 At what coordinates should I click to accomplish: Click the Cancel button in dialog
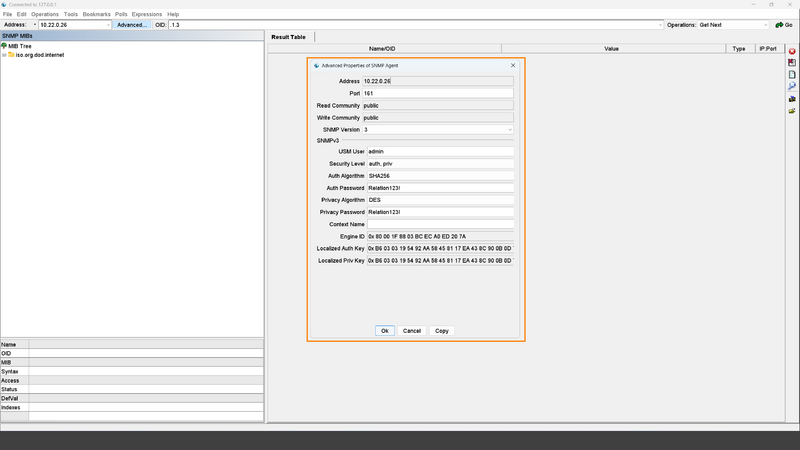[x=412, y=331]
